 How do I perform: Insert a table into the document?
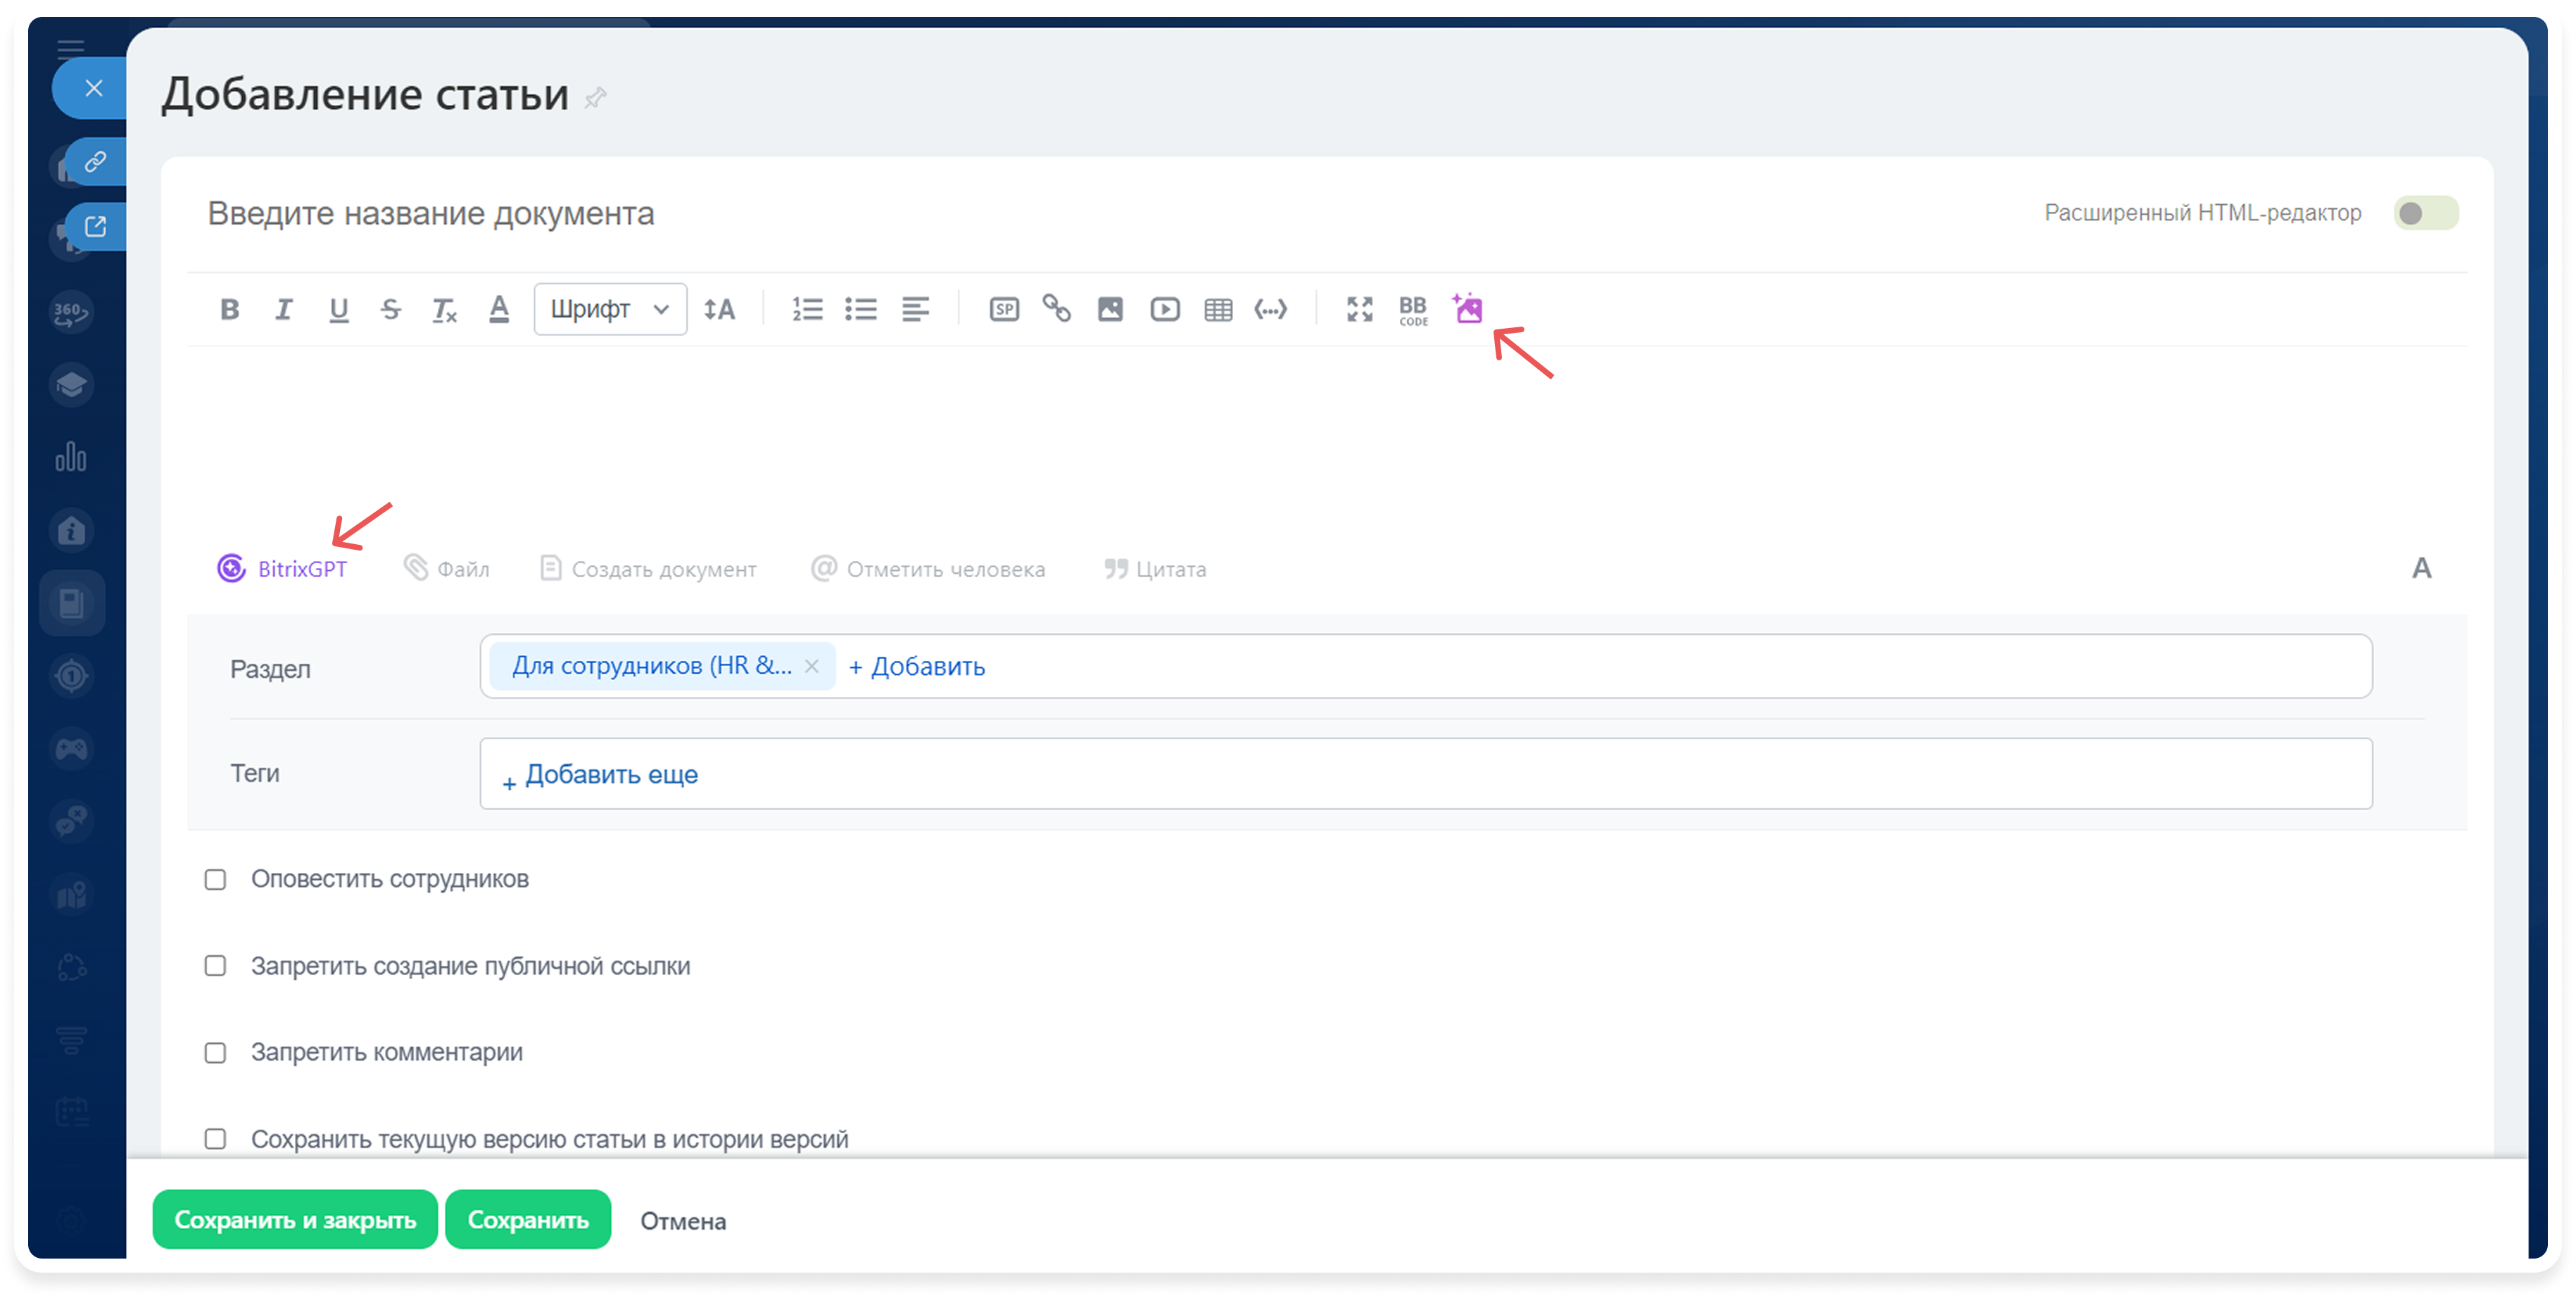click(x=1218, y=309)
